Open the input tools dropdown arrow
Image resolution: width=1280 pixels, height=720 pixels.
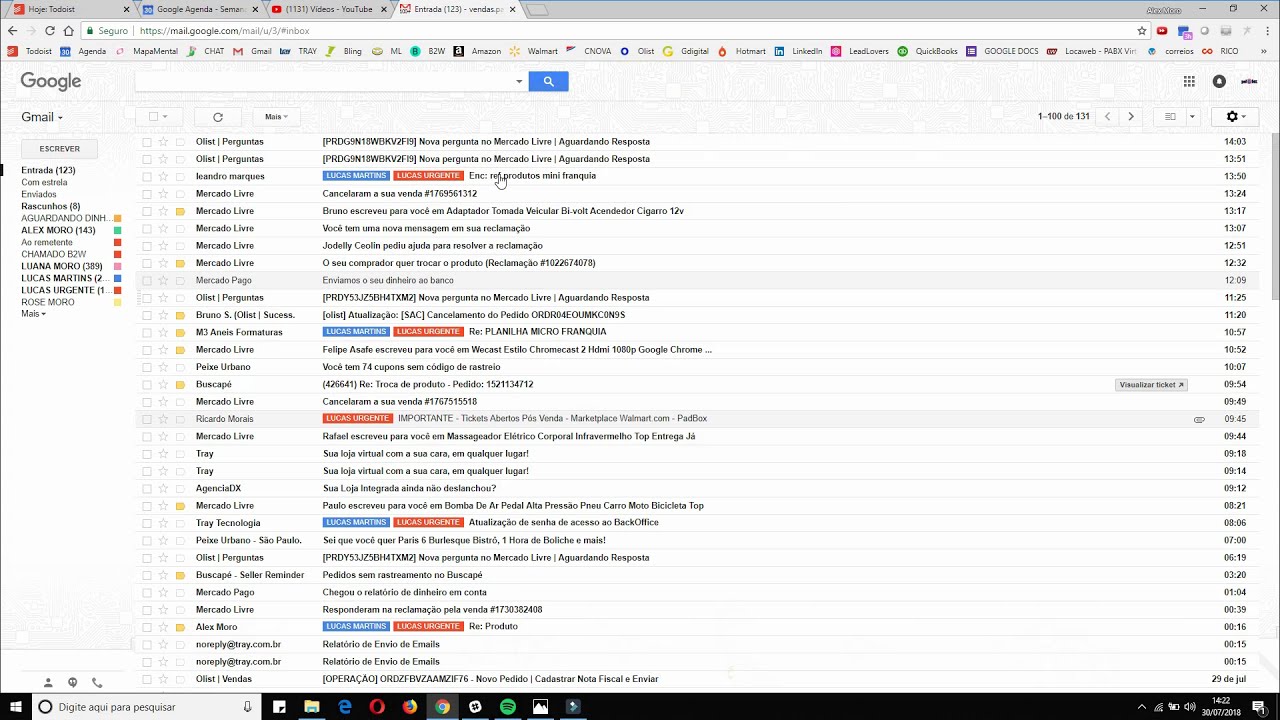pos(1192,117)
